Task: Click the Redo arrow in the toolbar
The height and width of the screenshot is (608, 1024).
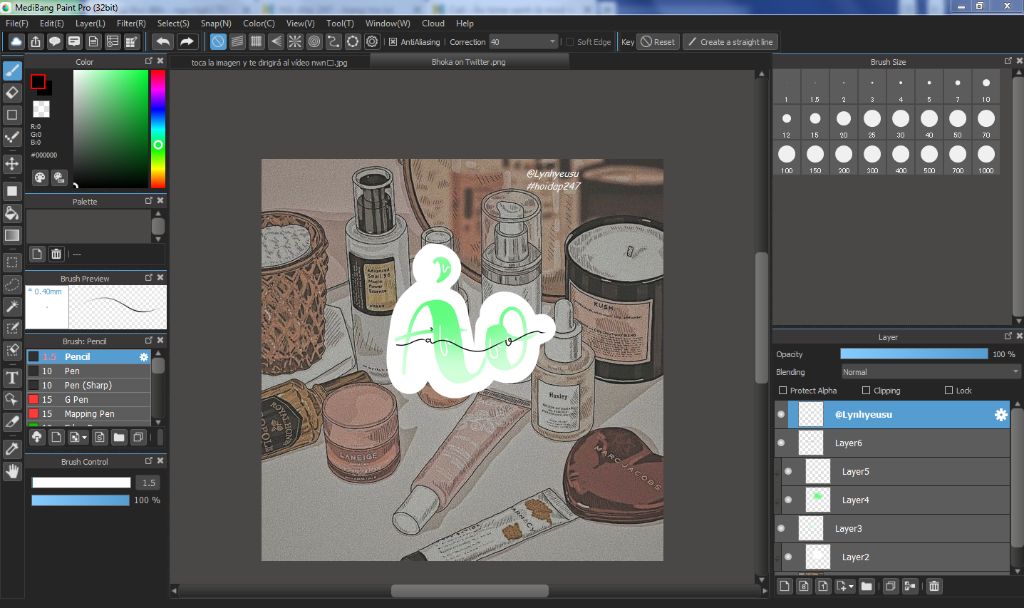Action: tap(187, 42)
